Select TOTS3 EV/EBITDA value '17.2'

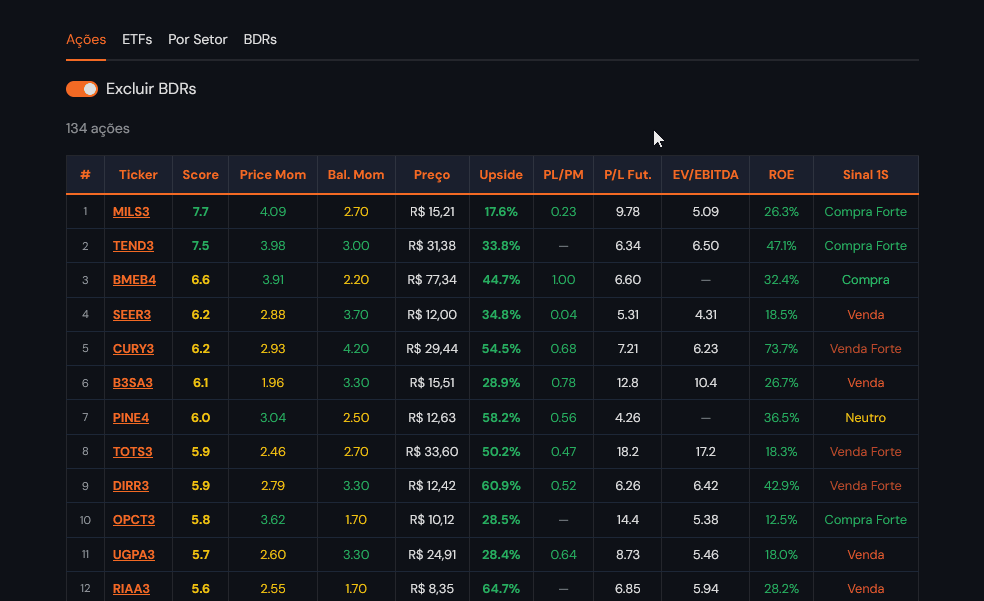click(x=705, y=452)
